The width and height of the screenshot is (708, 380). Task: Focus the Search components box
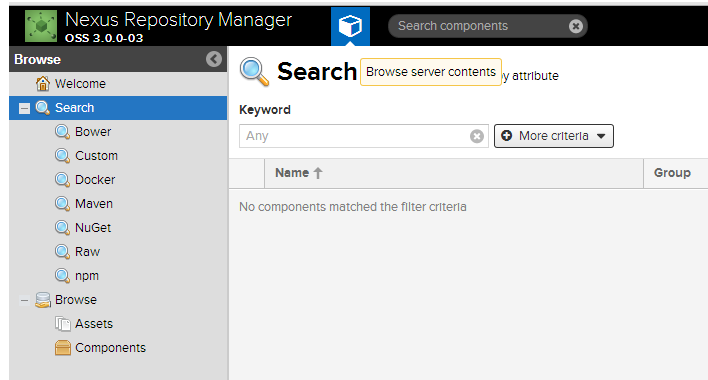(x=481, y=26)
